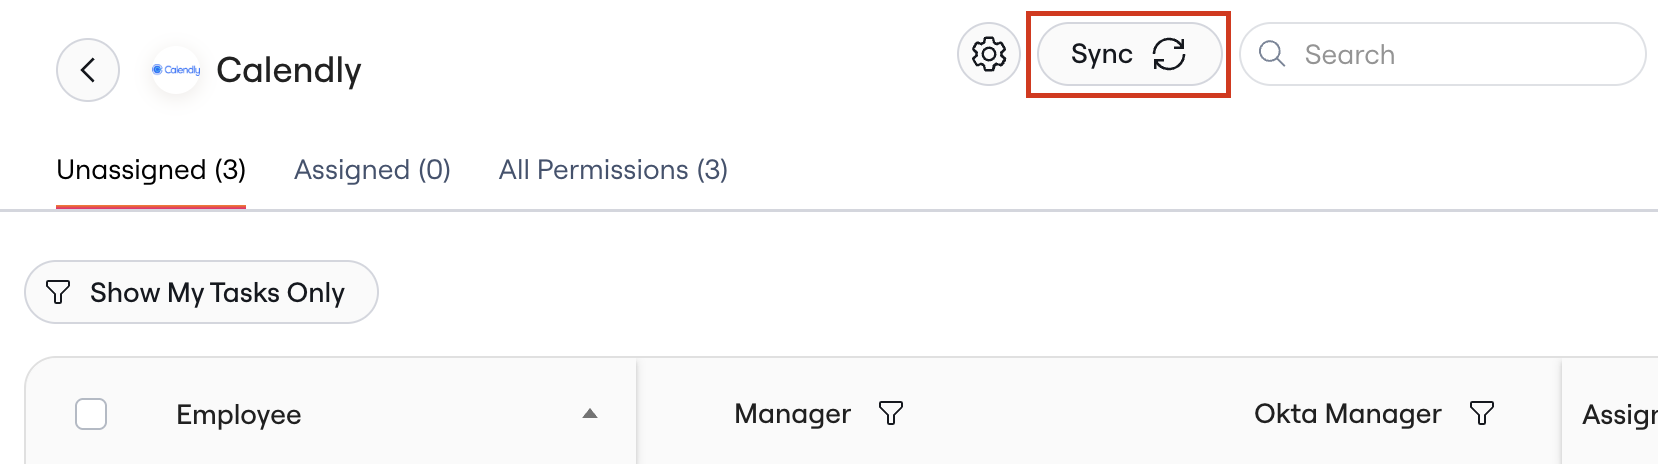
Task: Click the Calendly logo icon
Action: (x=176, y=70)
